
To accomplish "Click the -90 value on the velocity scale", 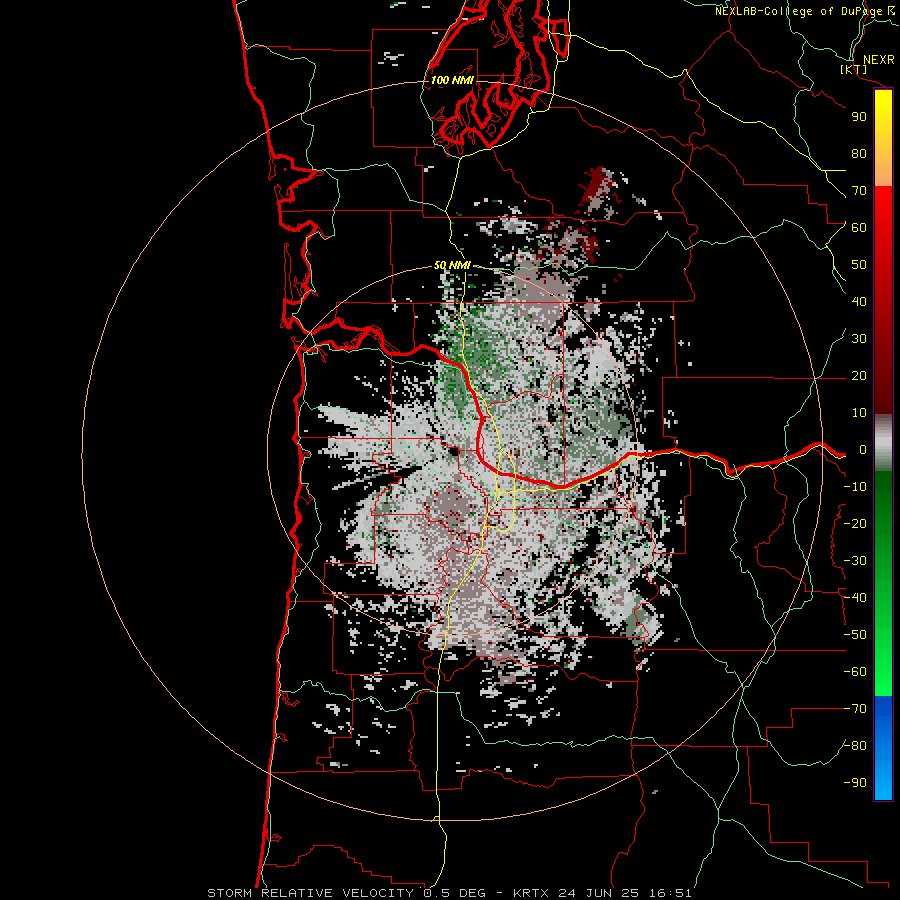I will tap(855, 783).
